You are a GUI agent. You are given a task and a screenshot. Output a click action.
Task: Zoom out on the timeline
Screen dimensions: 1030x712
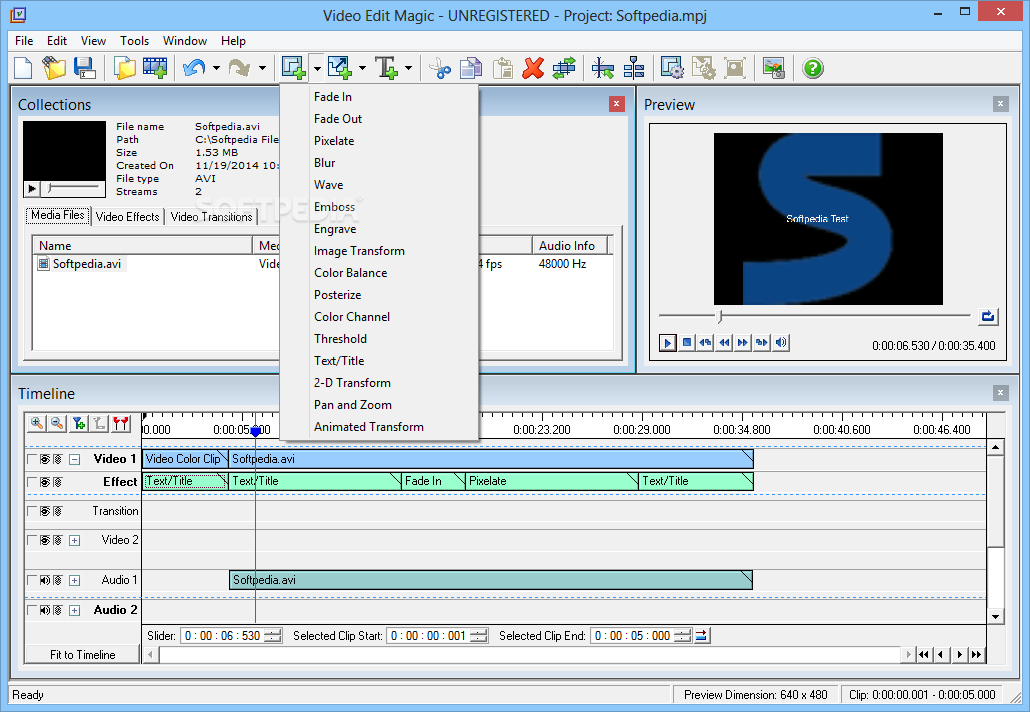click(x=57, y=424)
